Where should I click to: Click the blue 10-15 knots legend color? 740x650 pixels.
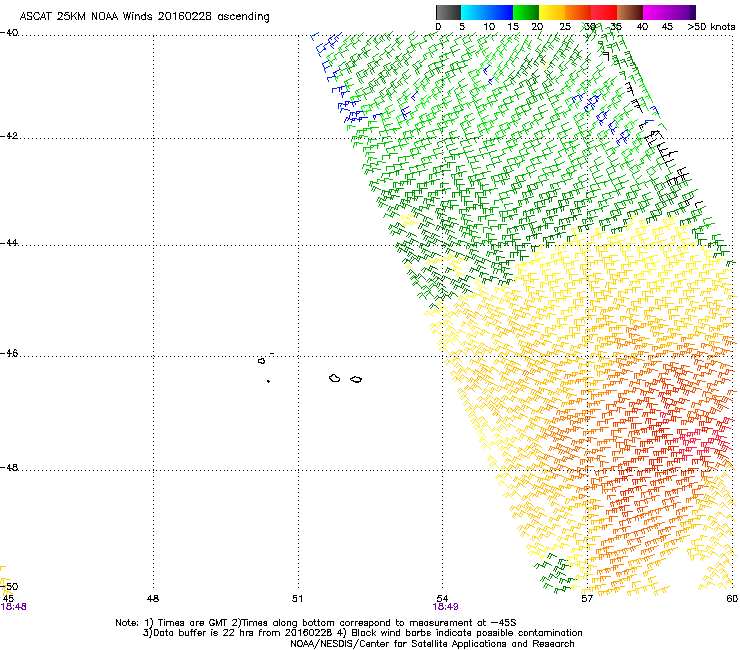[x=500, y=12]
